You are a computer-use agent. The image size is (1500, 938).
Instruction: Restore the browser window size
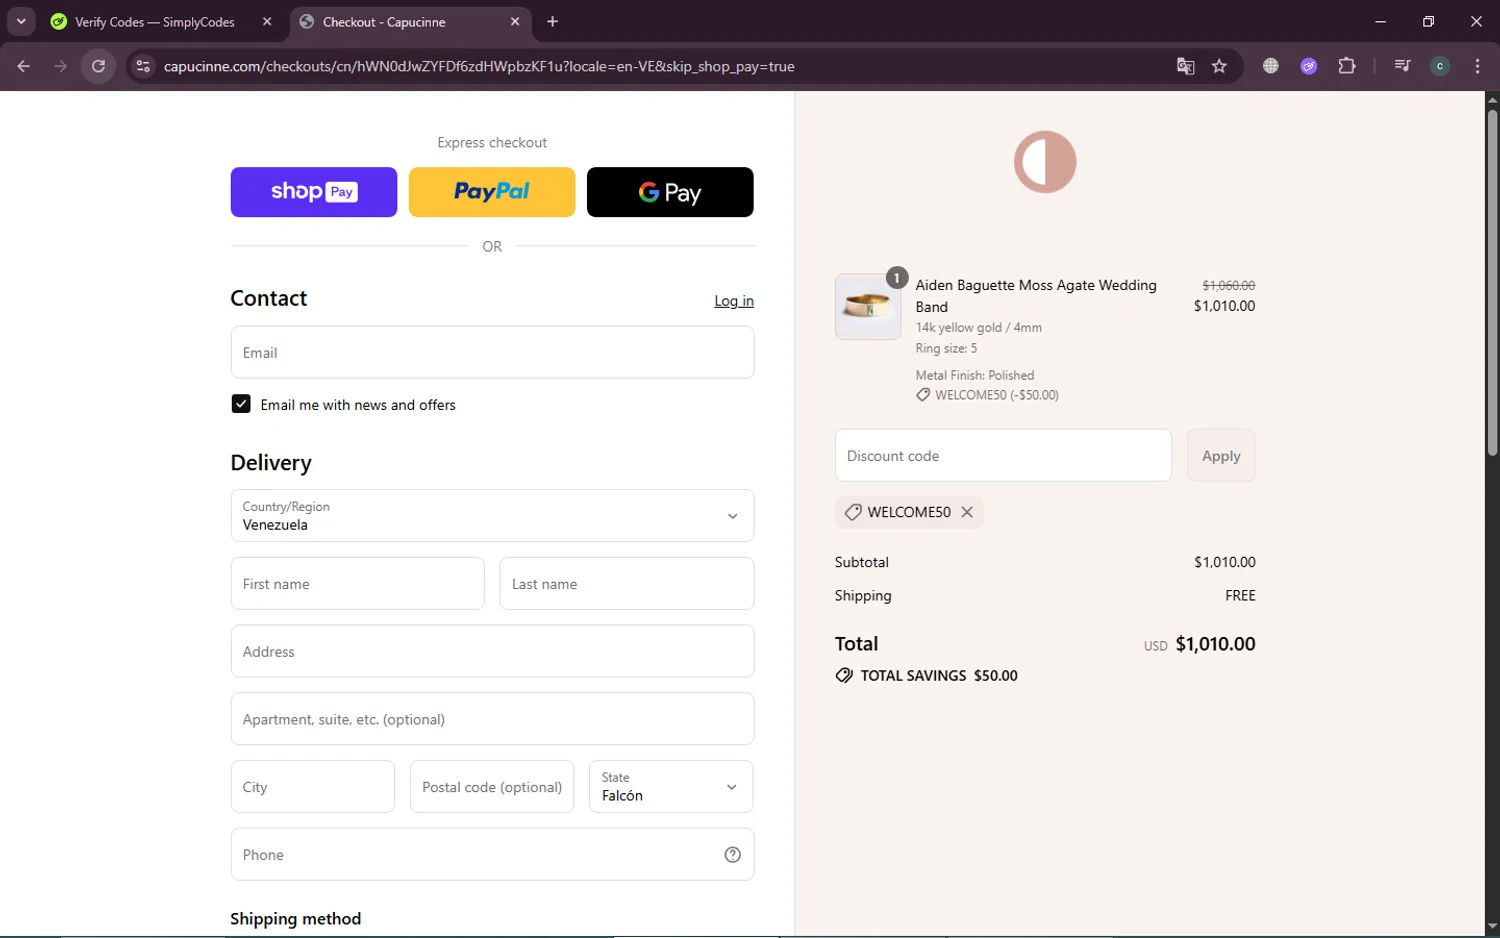(1428, 21)
